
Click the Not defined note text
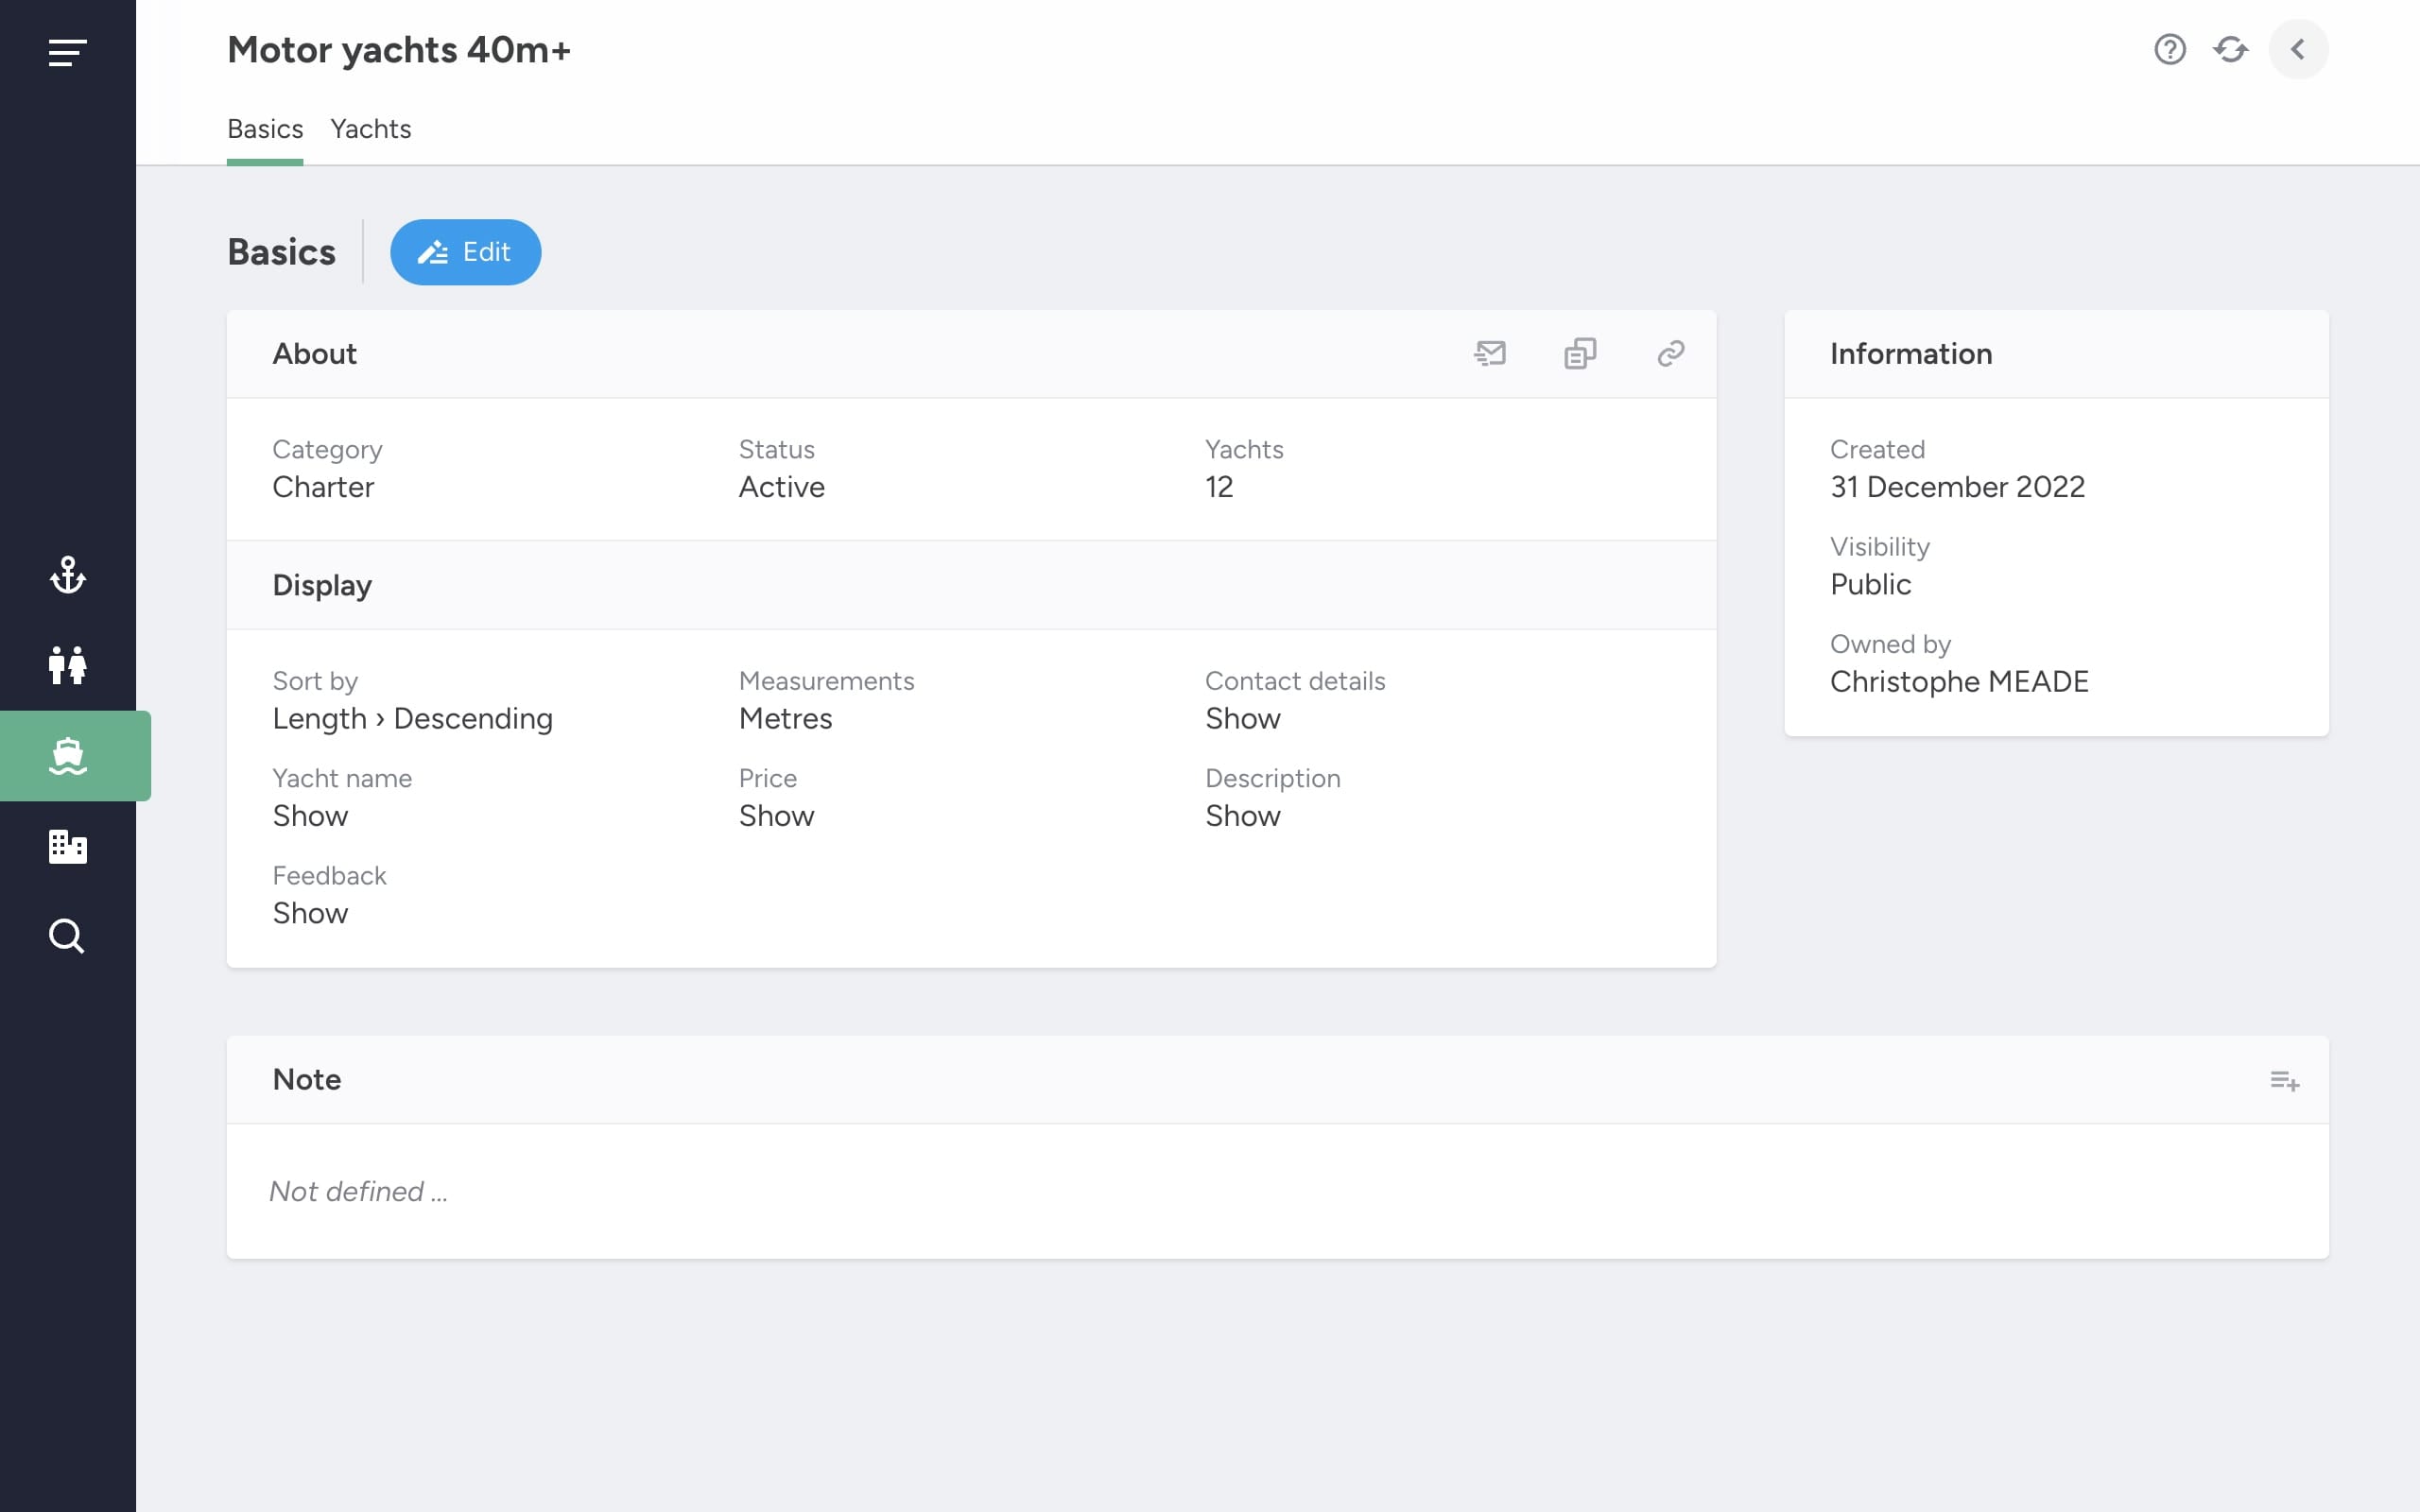coord(358,1191)
